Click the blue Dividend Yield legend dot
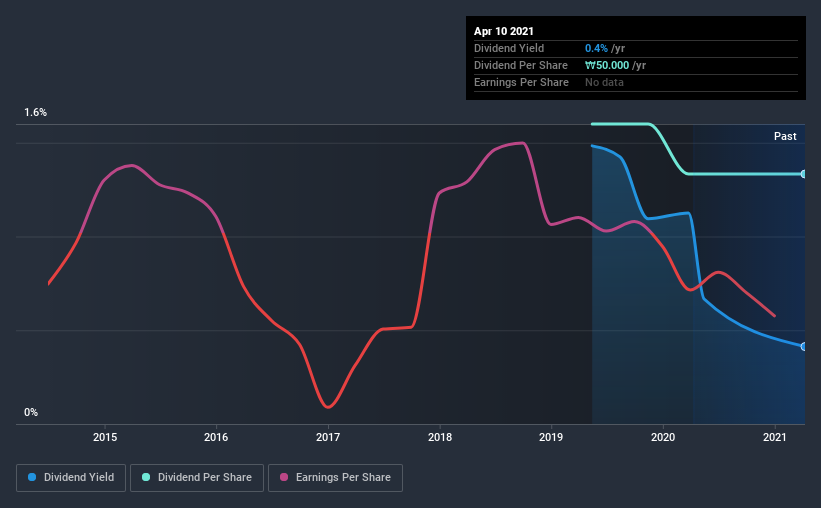The width and height of the screenshot is (821, 508). 32,477
